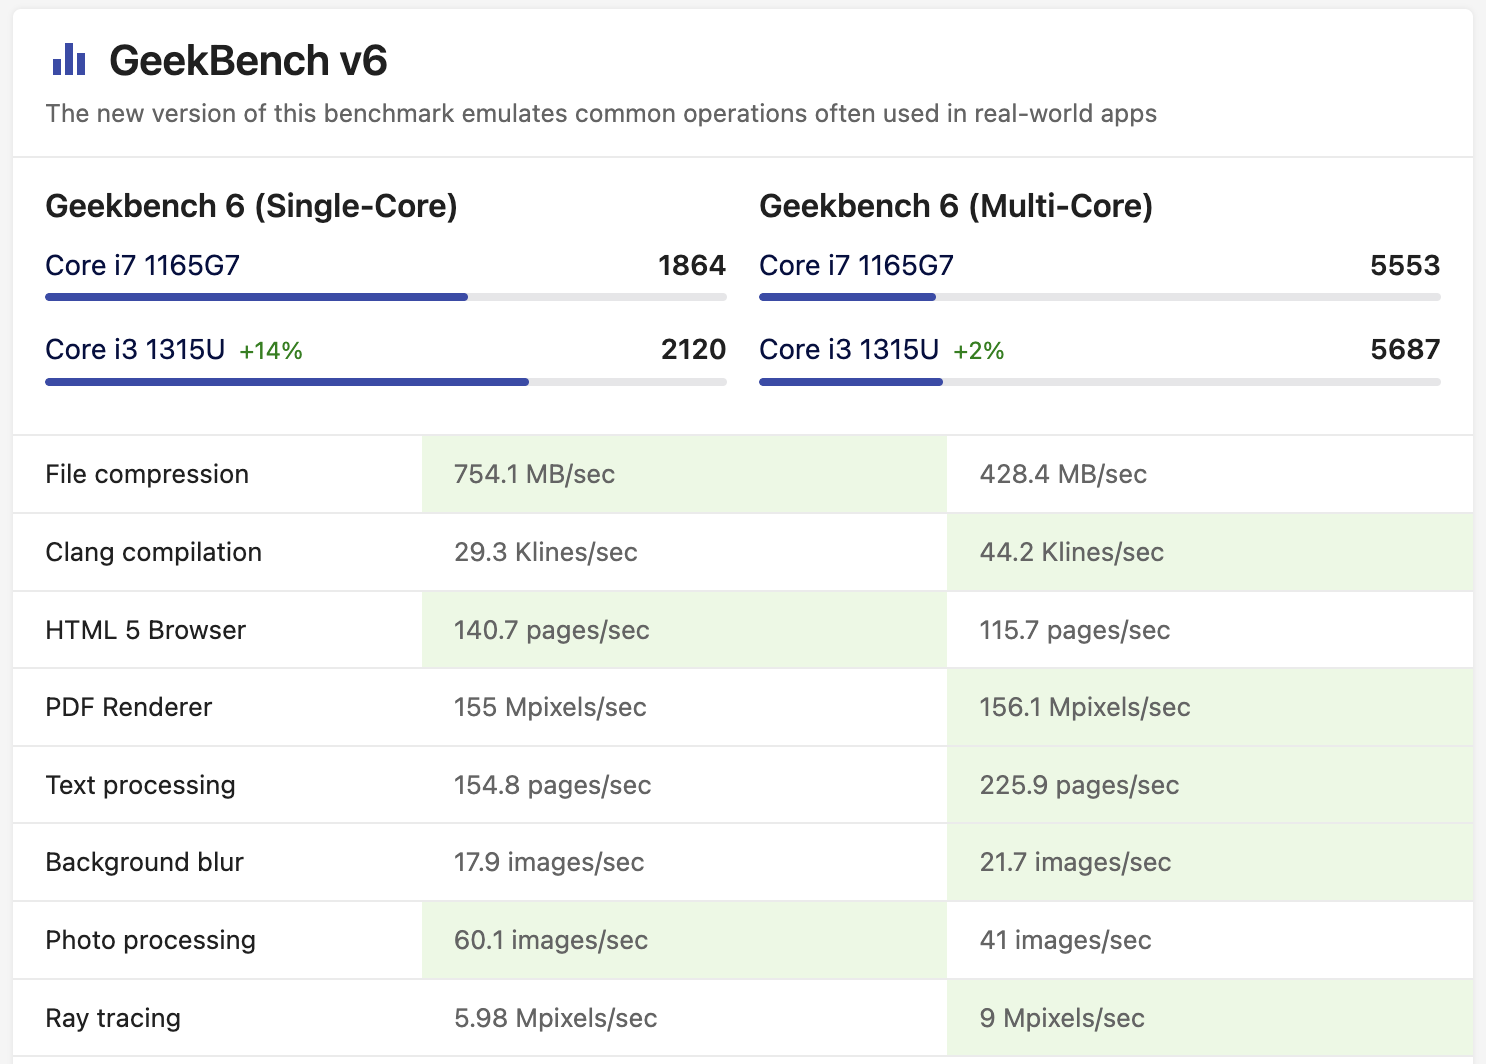This screenshot has height=1064, width=1486.
Task: Click the multi-core score 5687
Action: tap(1405, 349)
